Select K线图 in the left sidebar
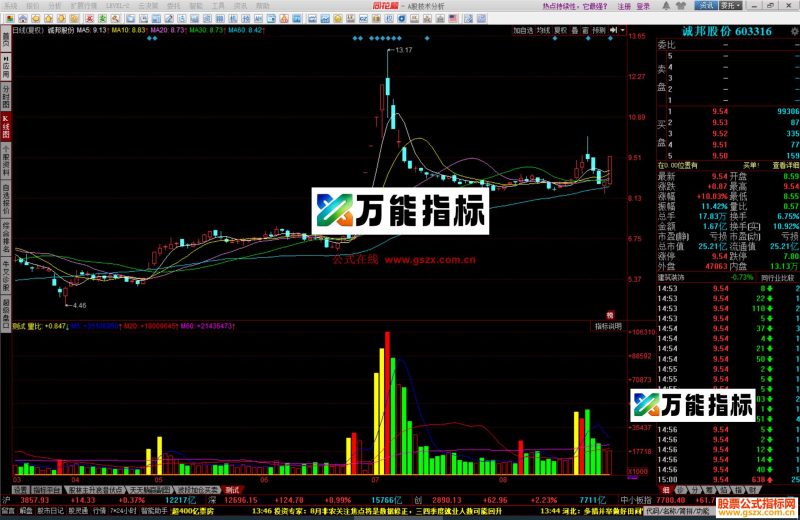The width and height of the screenshot is (800, 520). click(x=6, y=127)
